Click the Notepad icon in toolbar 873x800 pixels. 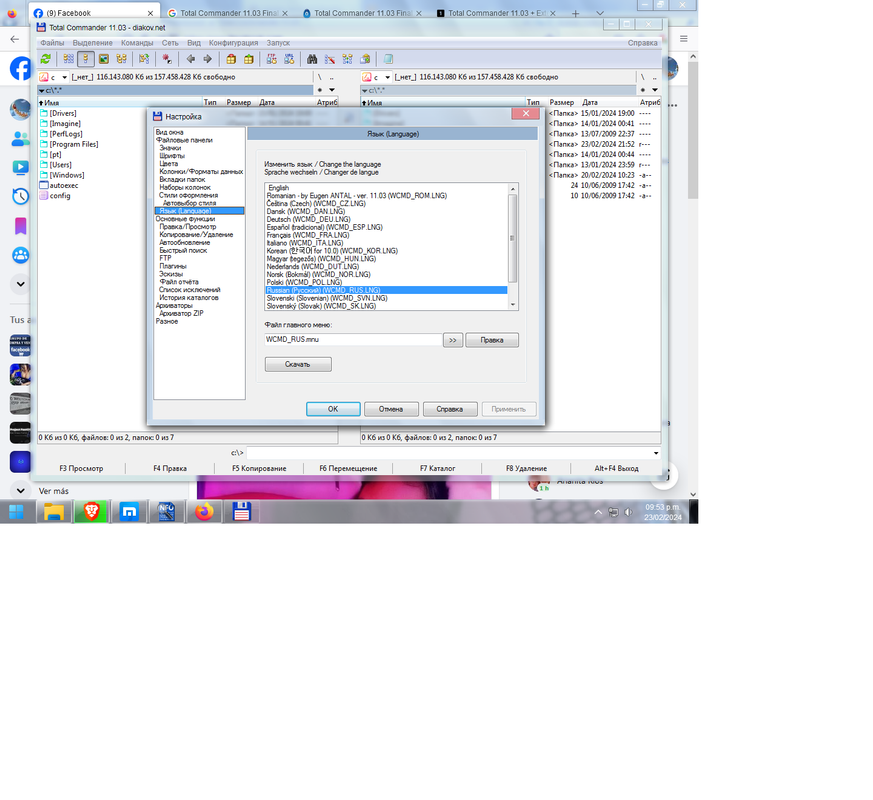pos(388,59)
